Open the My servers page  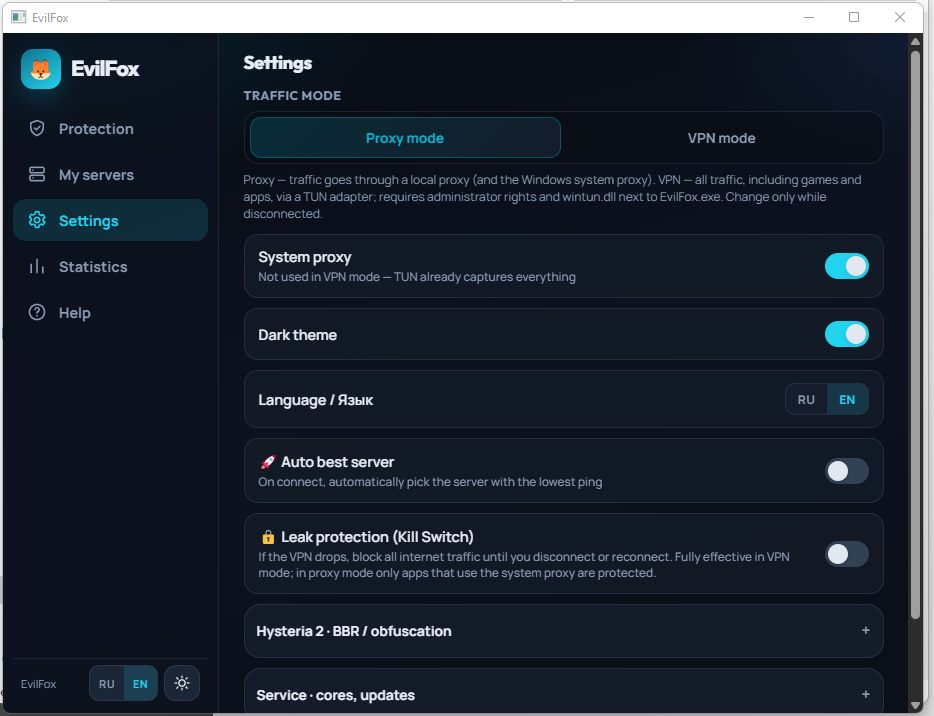click(x=110, y=174)
